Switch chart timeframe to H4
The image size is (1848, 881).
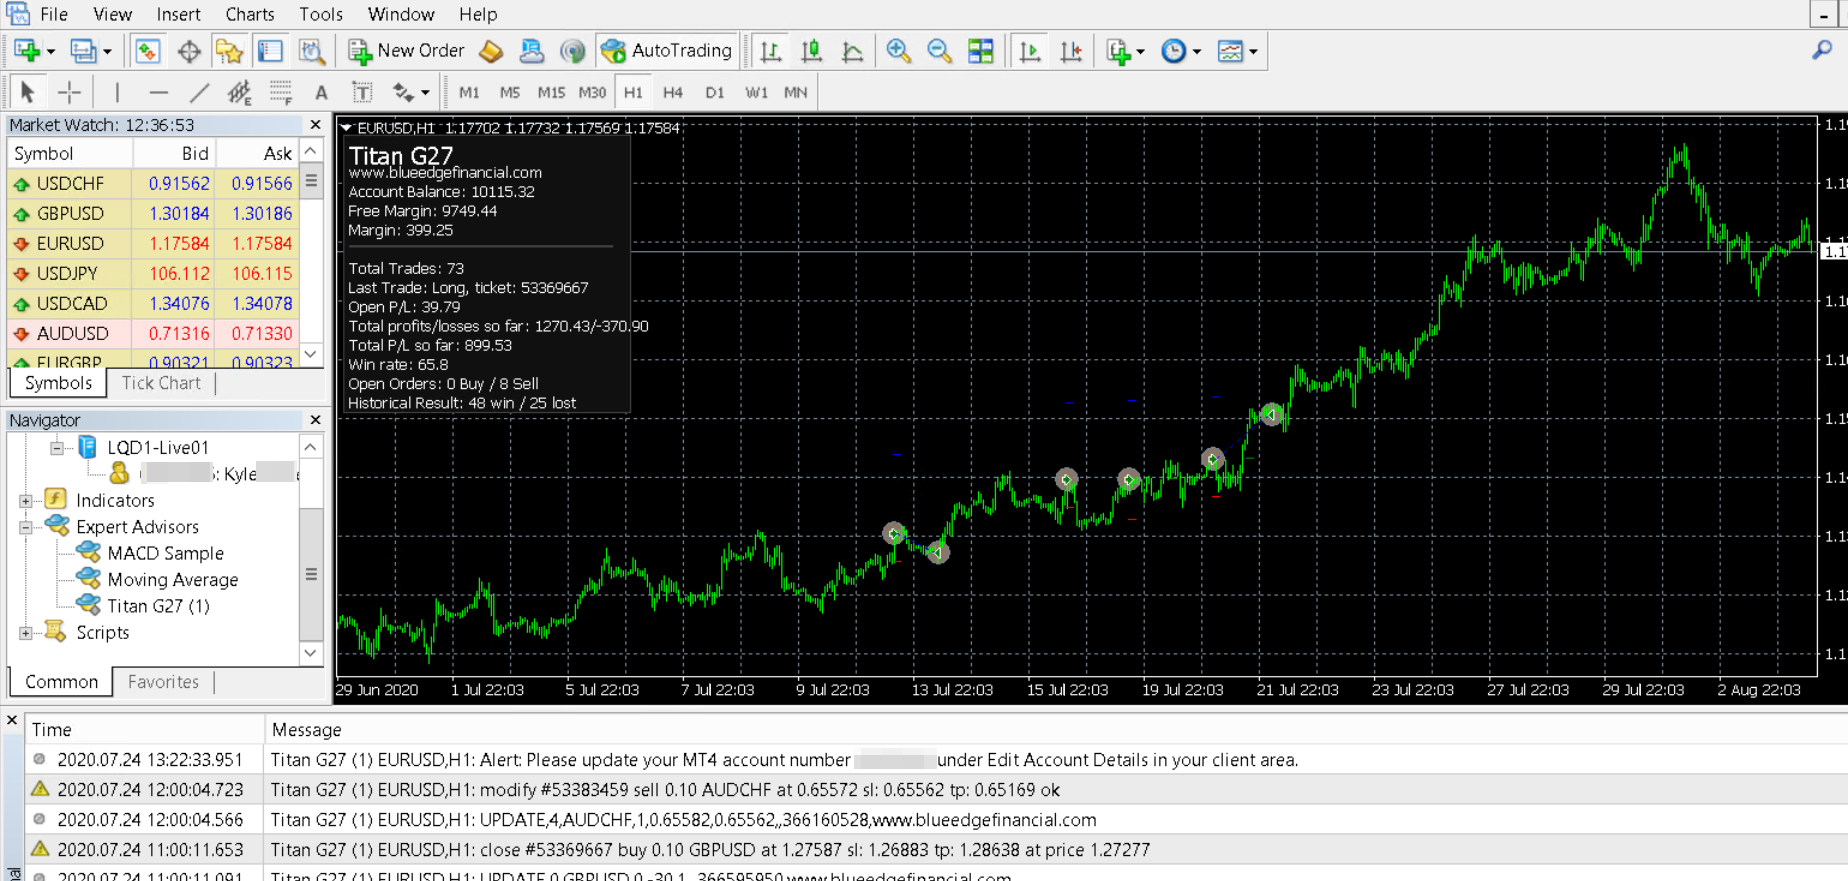(673, 92)
